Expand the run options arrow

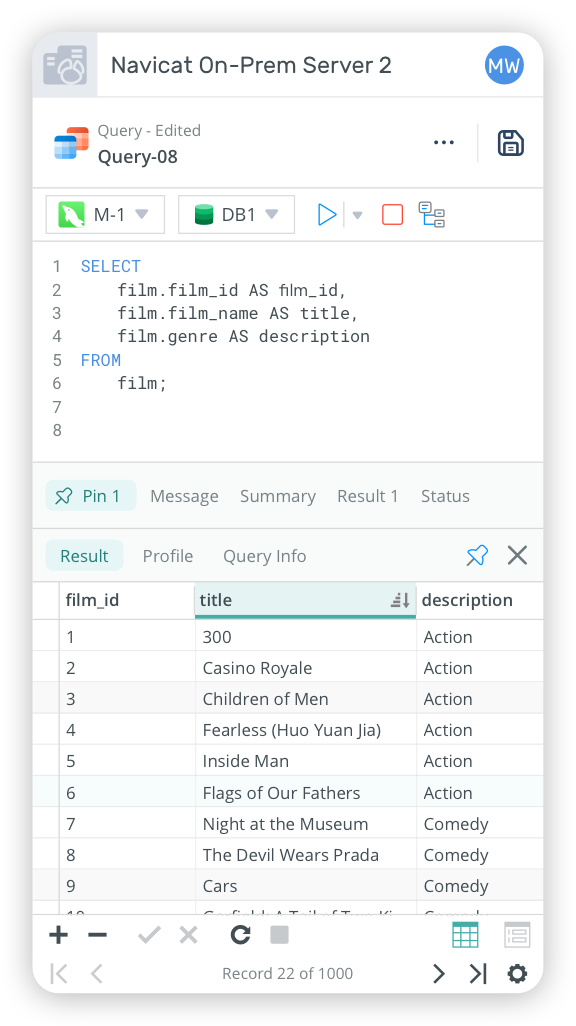[x=357, y=215]
